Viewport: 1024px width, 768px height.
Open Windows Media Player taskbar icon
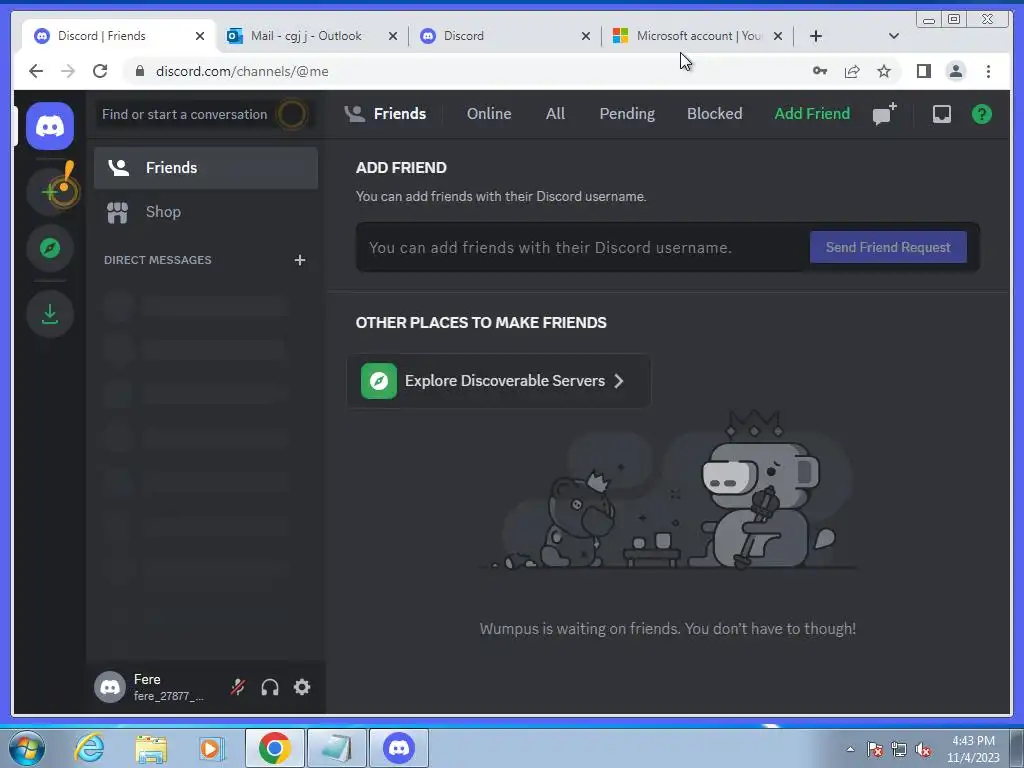pyautogui.click(x=212, y=748)
